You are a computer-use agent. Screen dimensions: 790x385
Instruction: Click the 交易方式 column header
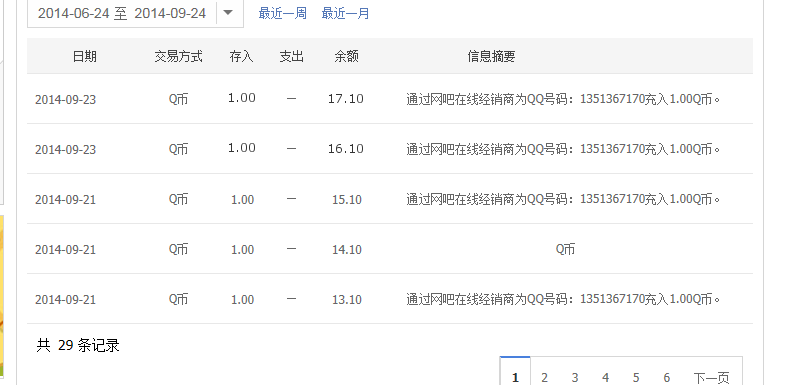click(x=178, y=56)
